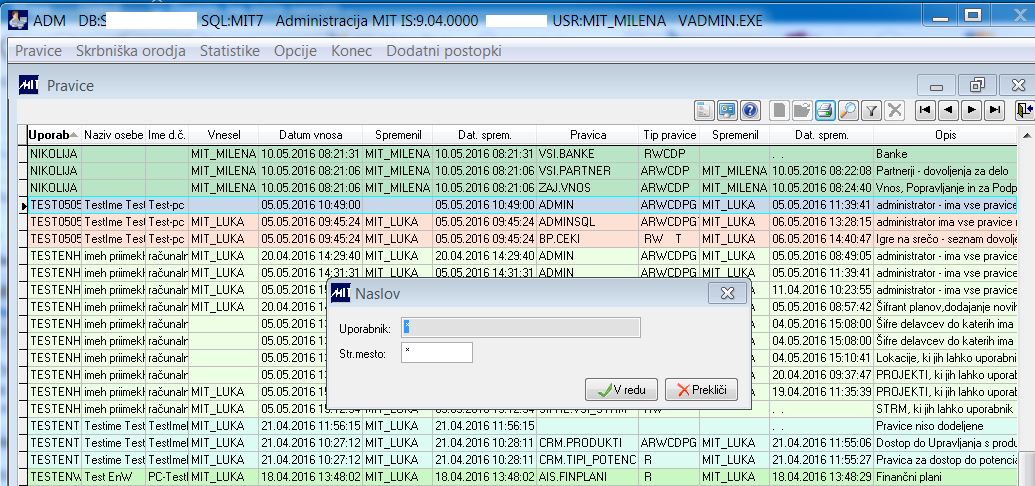The image size is (1035, 486).
Task: Open the Statistike menu
Action: coord(230,51)
